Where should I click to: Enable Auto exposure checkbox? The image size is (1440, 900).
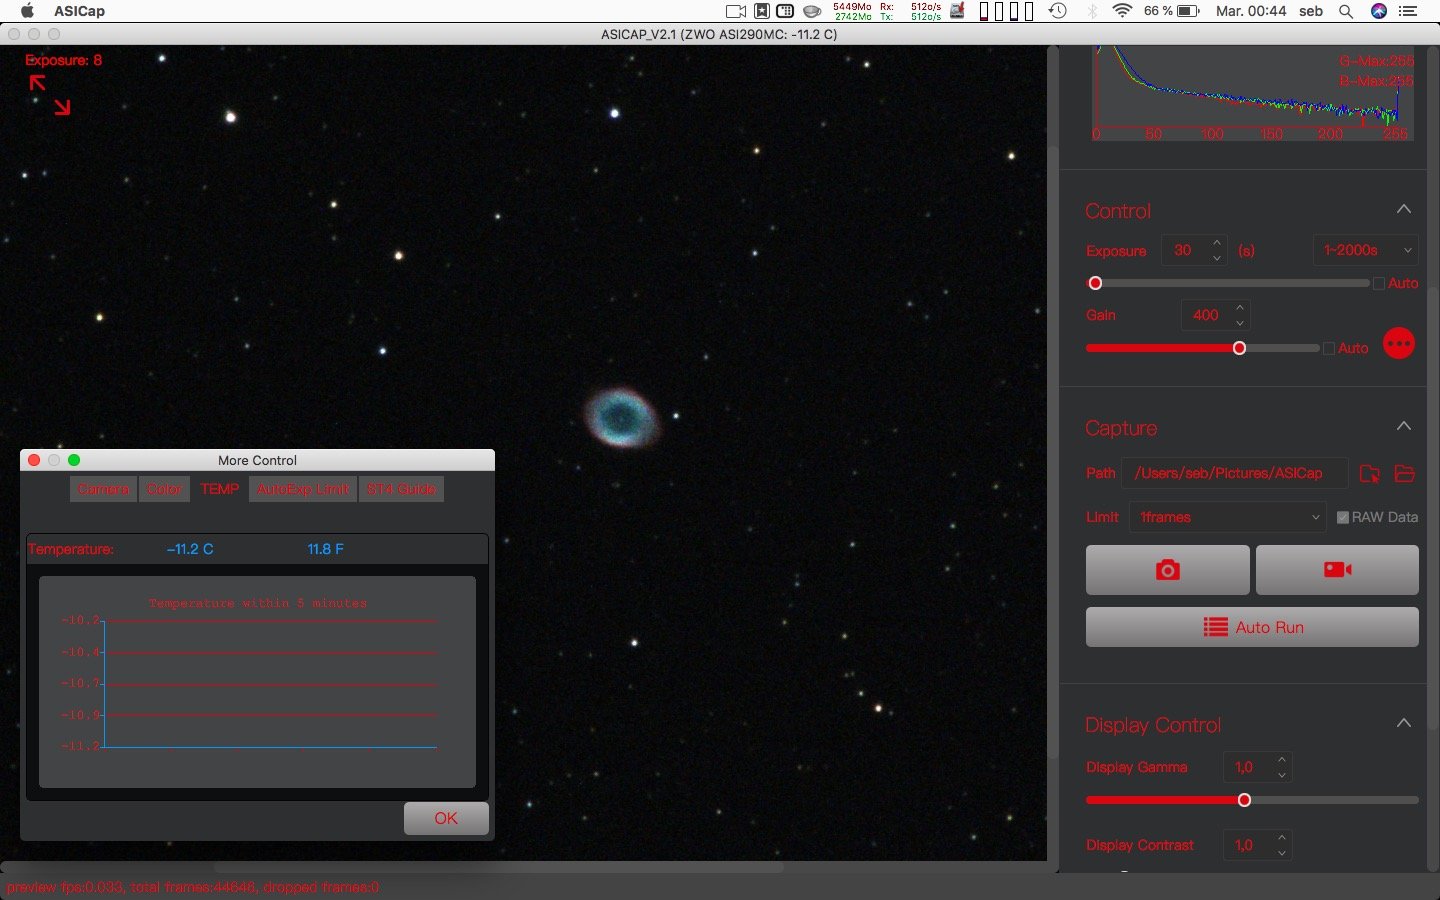point(1379,284)
